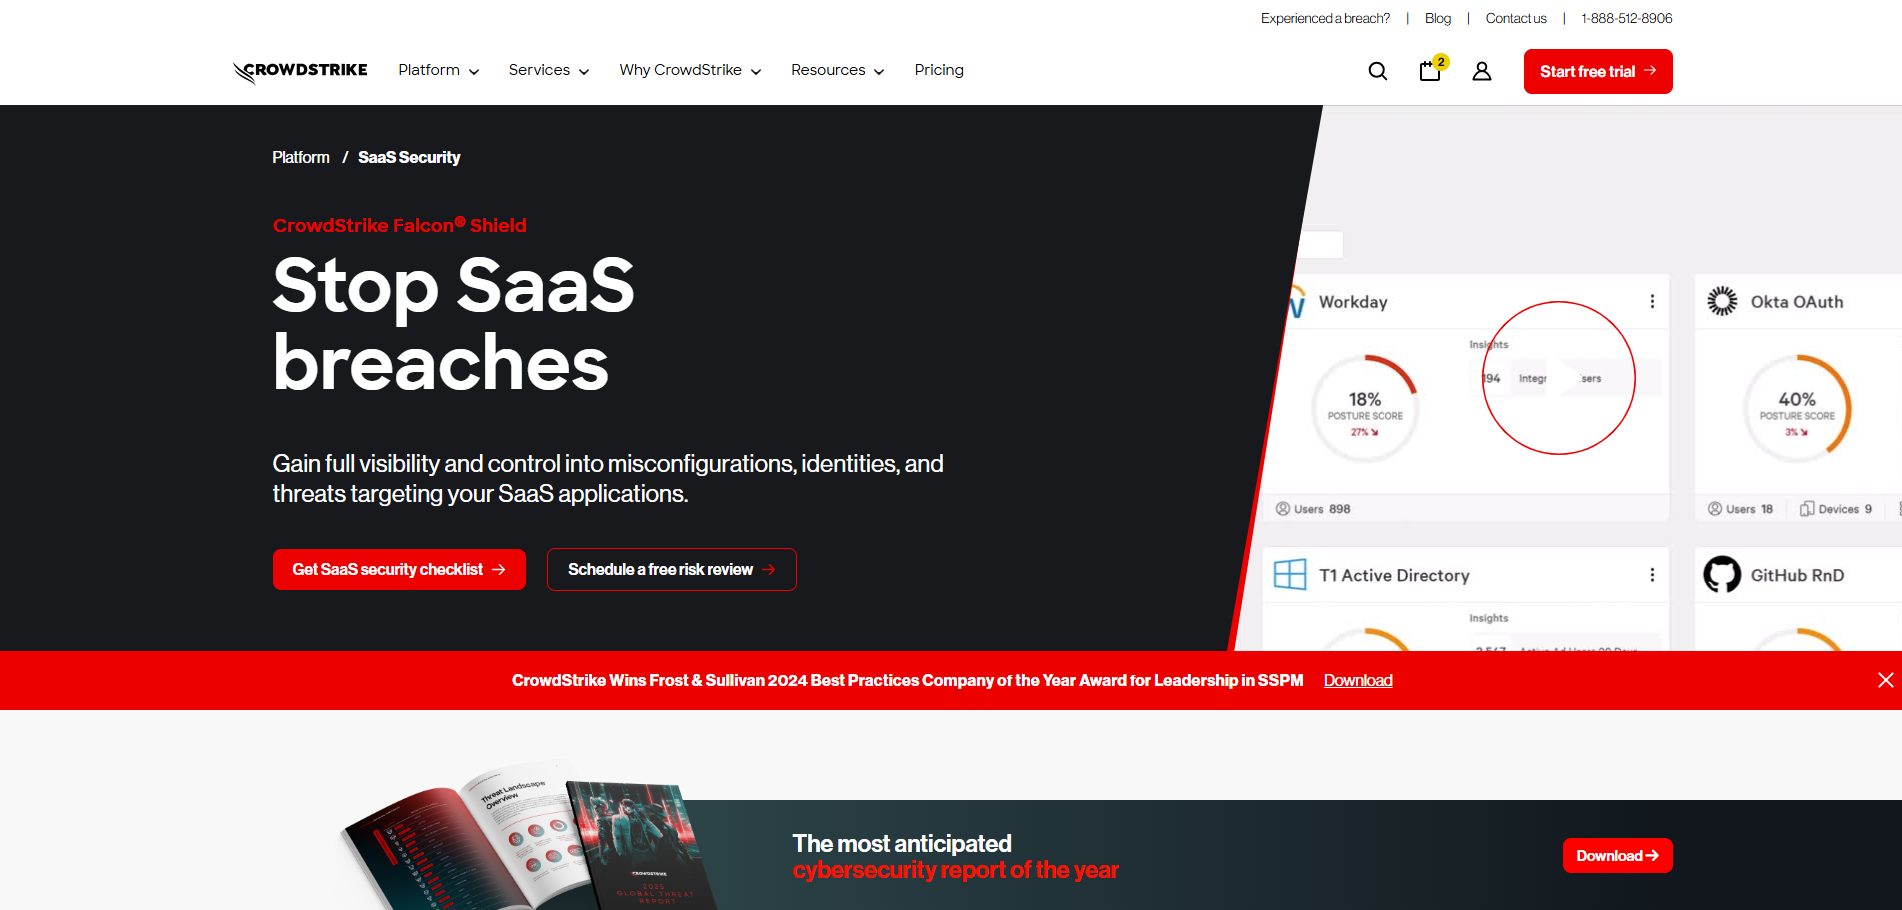Close the red award banner
The image size is (1902, 910).
point(1885,680)
